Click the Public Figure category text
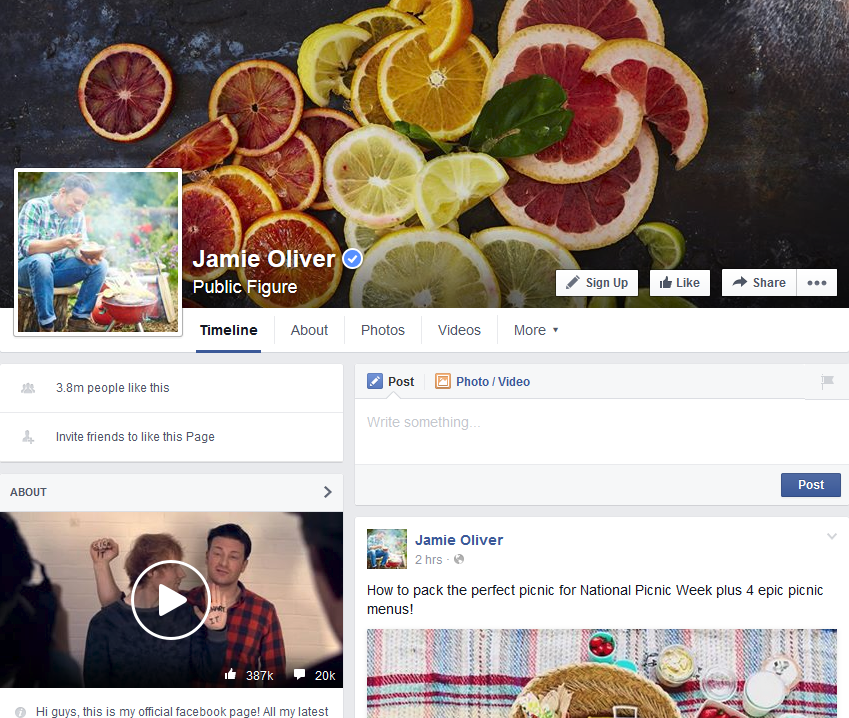 (245, 287)
